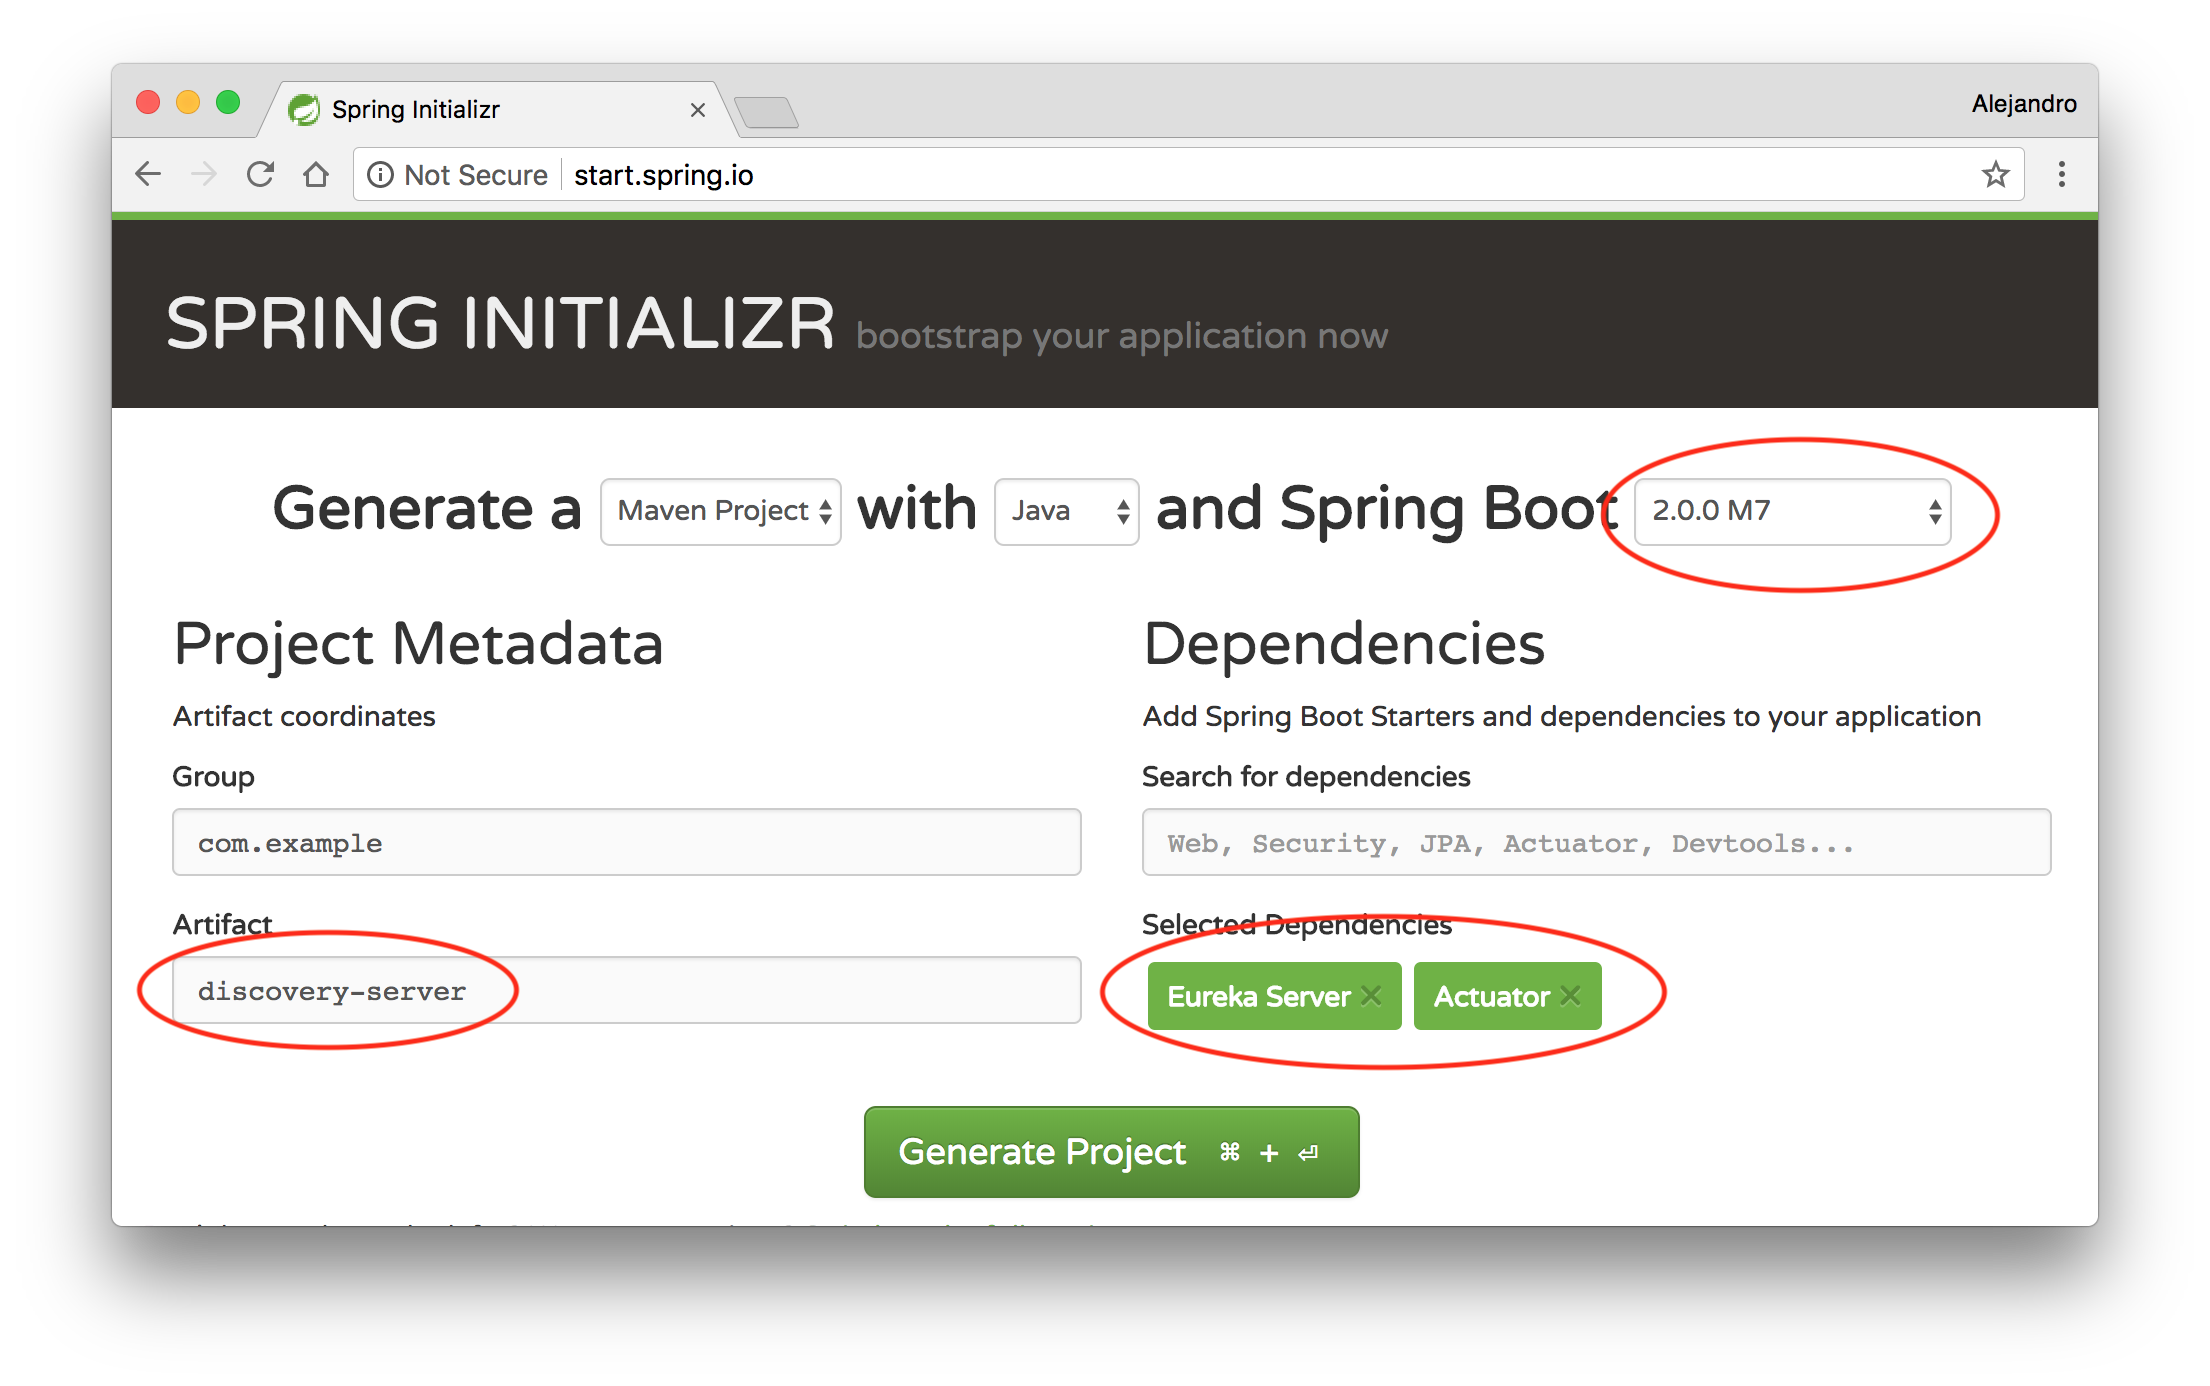Remove the Eureka Server dependency
Screen dimensions: 2210x1386
point(1371,995)
